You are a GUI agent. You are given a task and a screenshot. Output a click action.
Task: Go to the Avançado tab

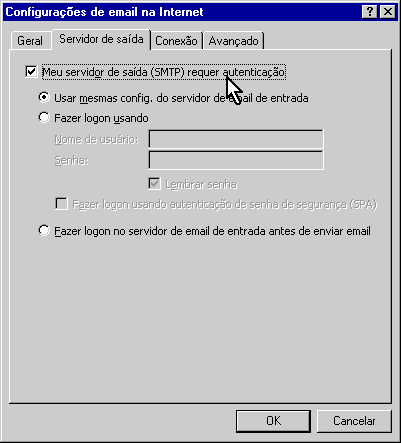(234, 41)
